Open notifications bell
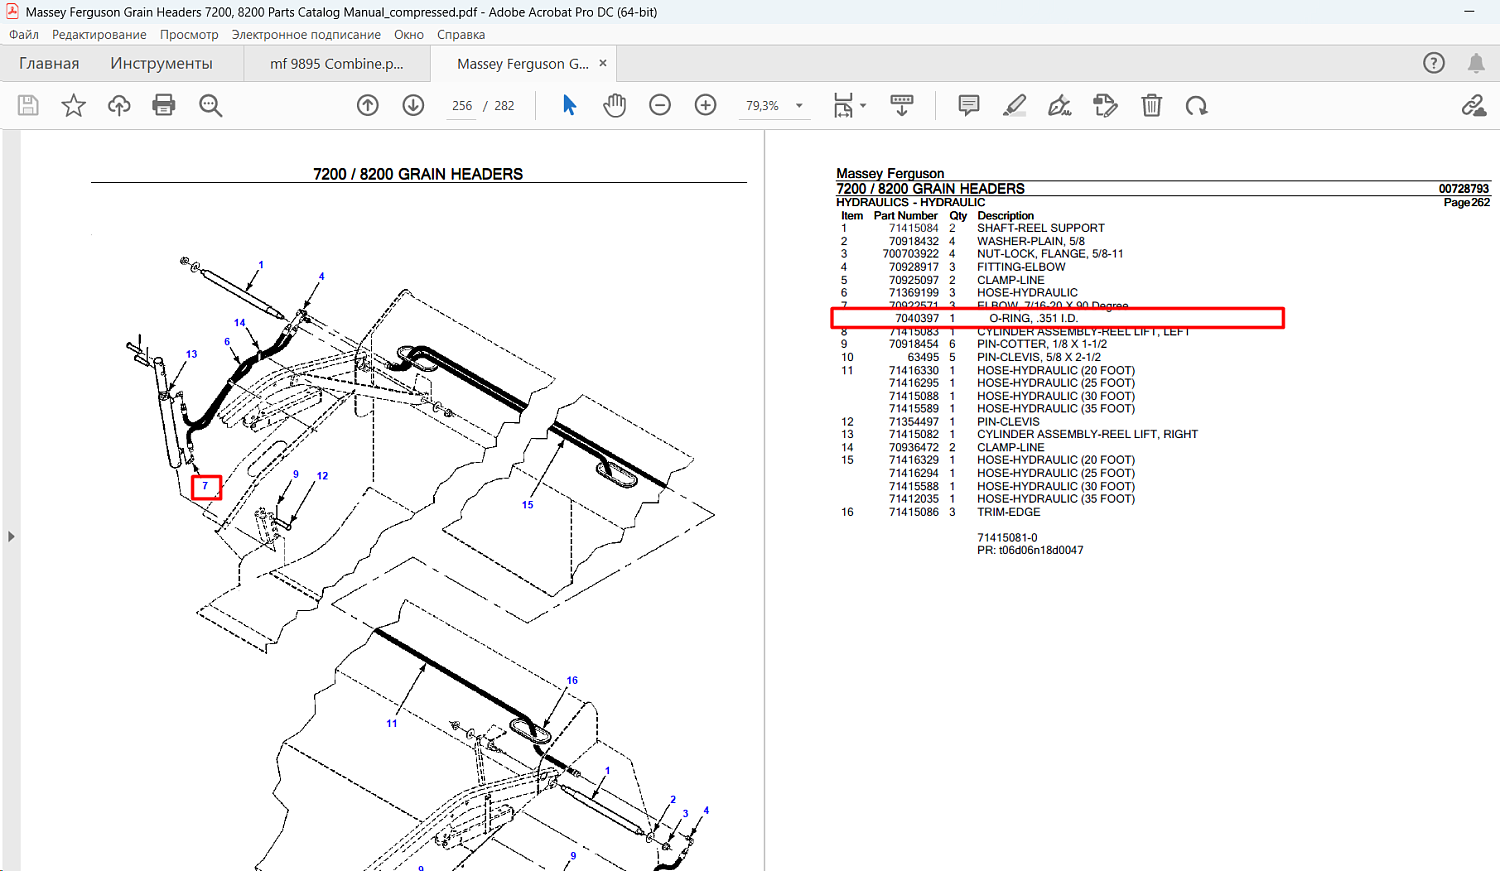The height and width of the screenshot is (871, 1500). click(1476, 63)
